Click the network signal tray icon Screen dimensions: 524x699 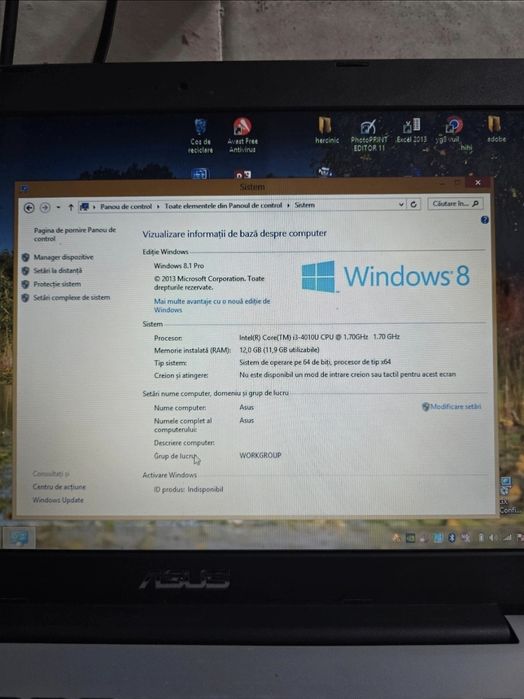click(x=507, y=538)
